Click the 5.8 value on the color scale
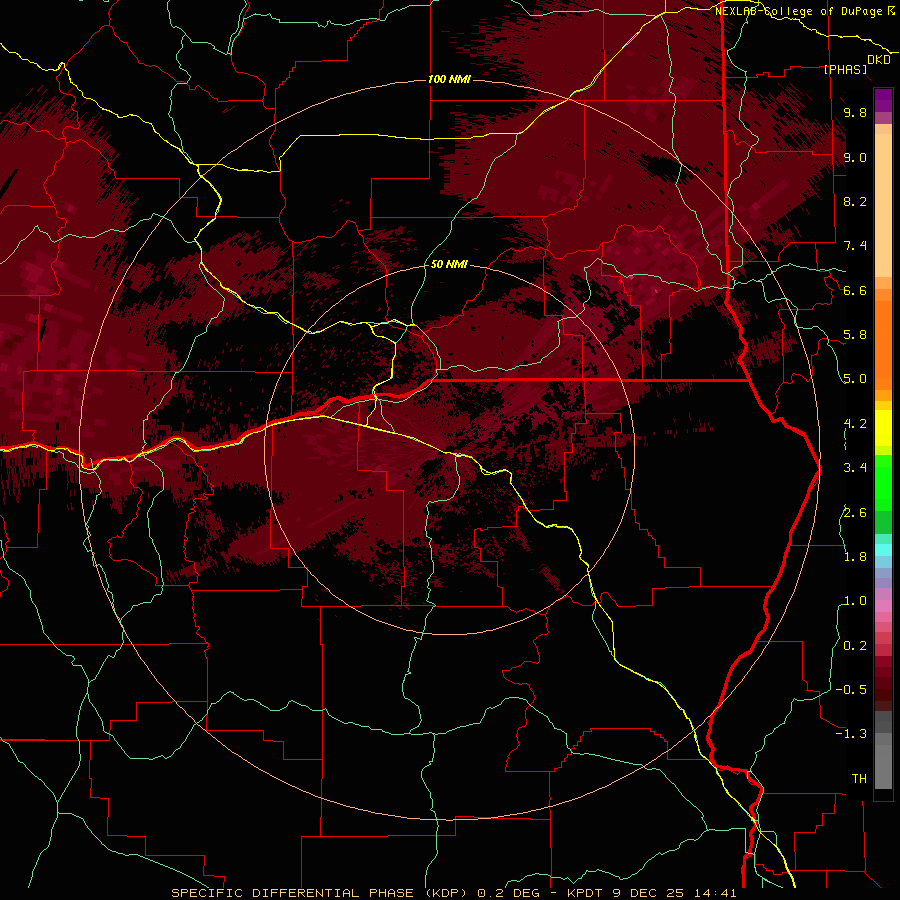 tap(855, 335)
